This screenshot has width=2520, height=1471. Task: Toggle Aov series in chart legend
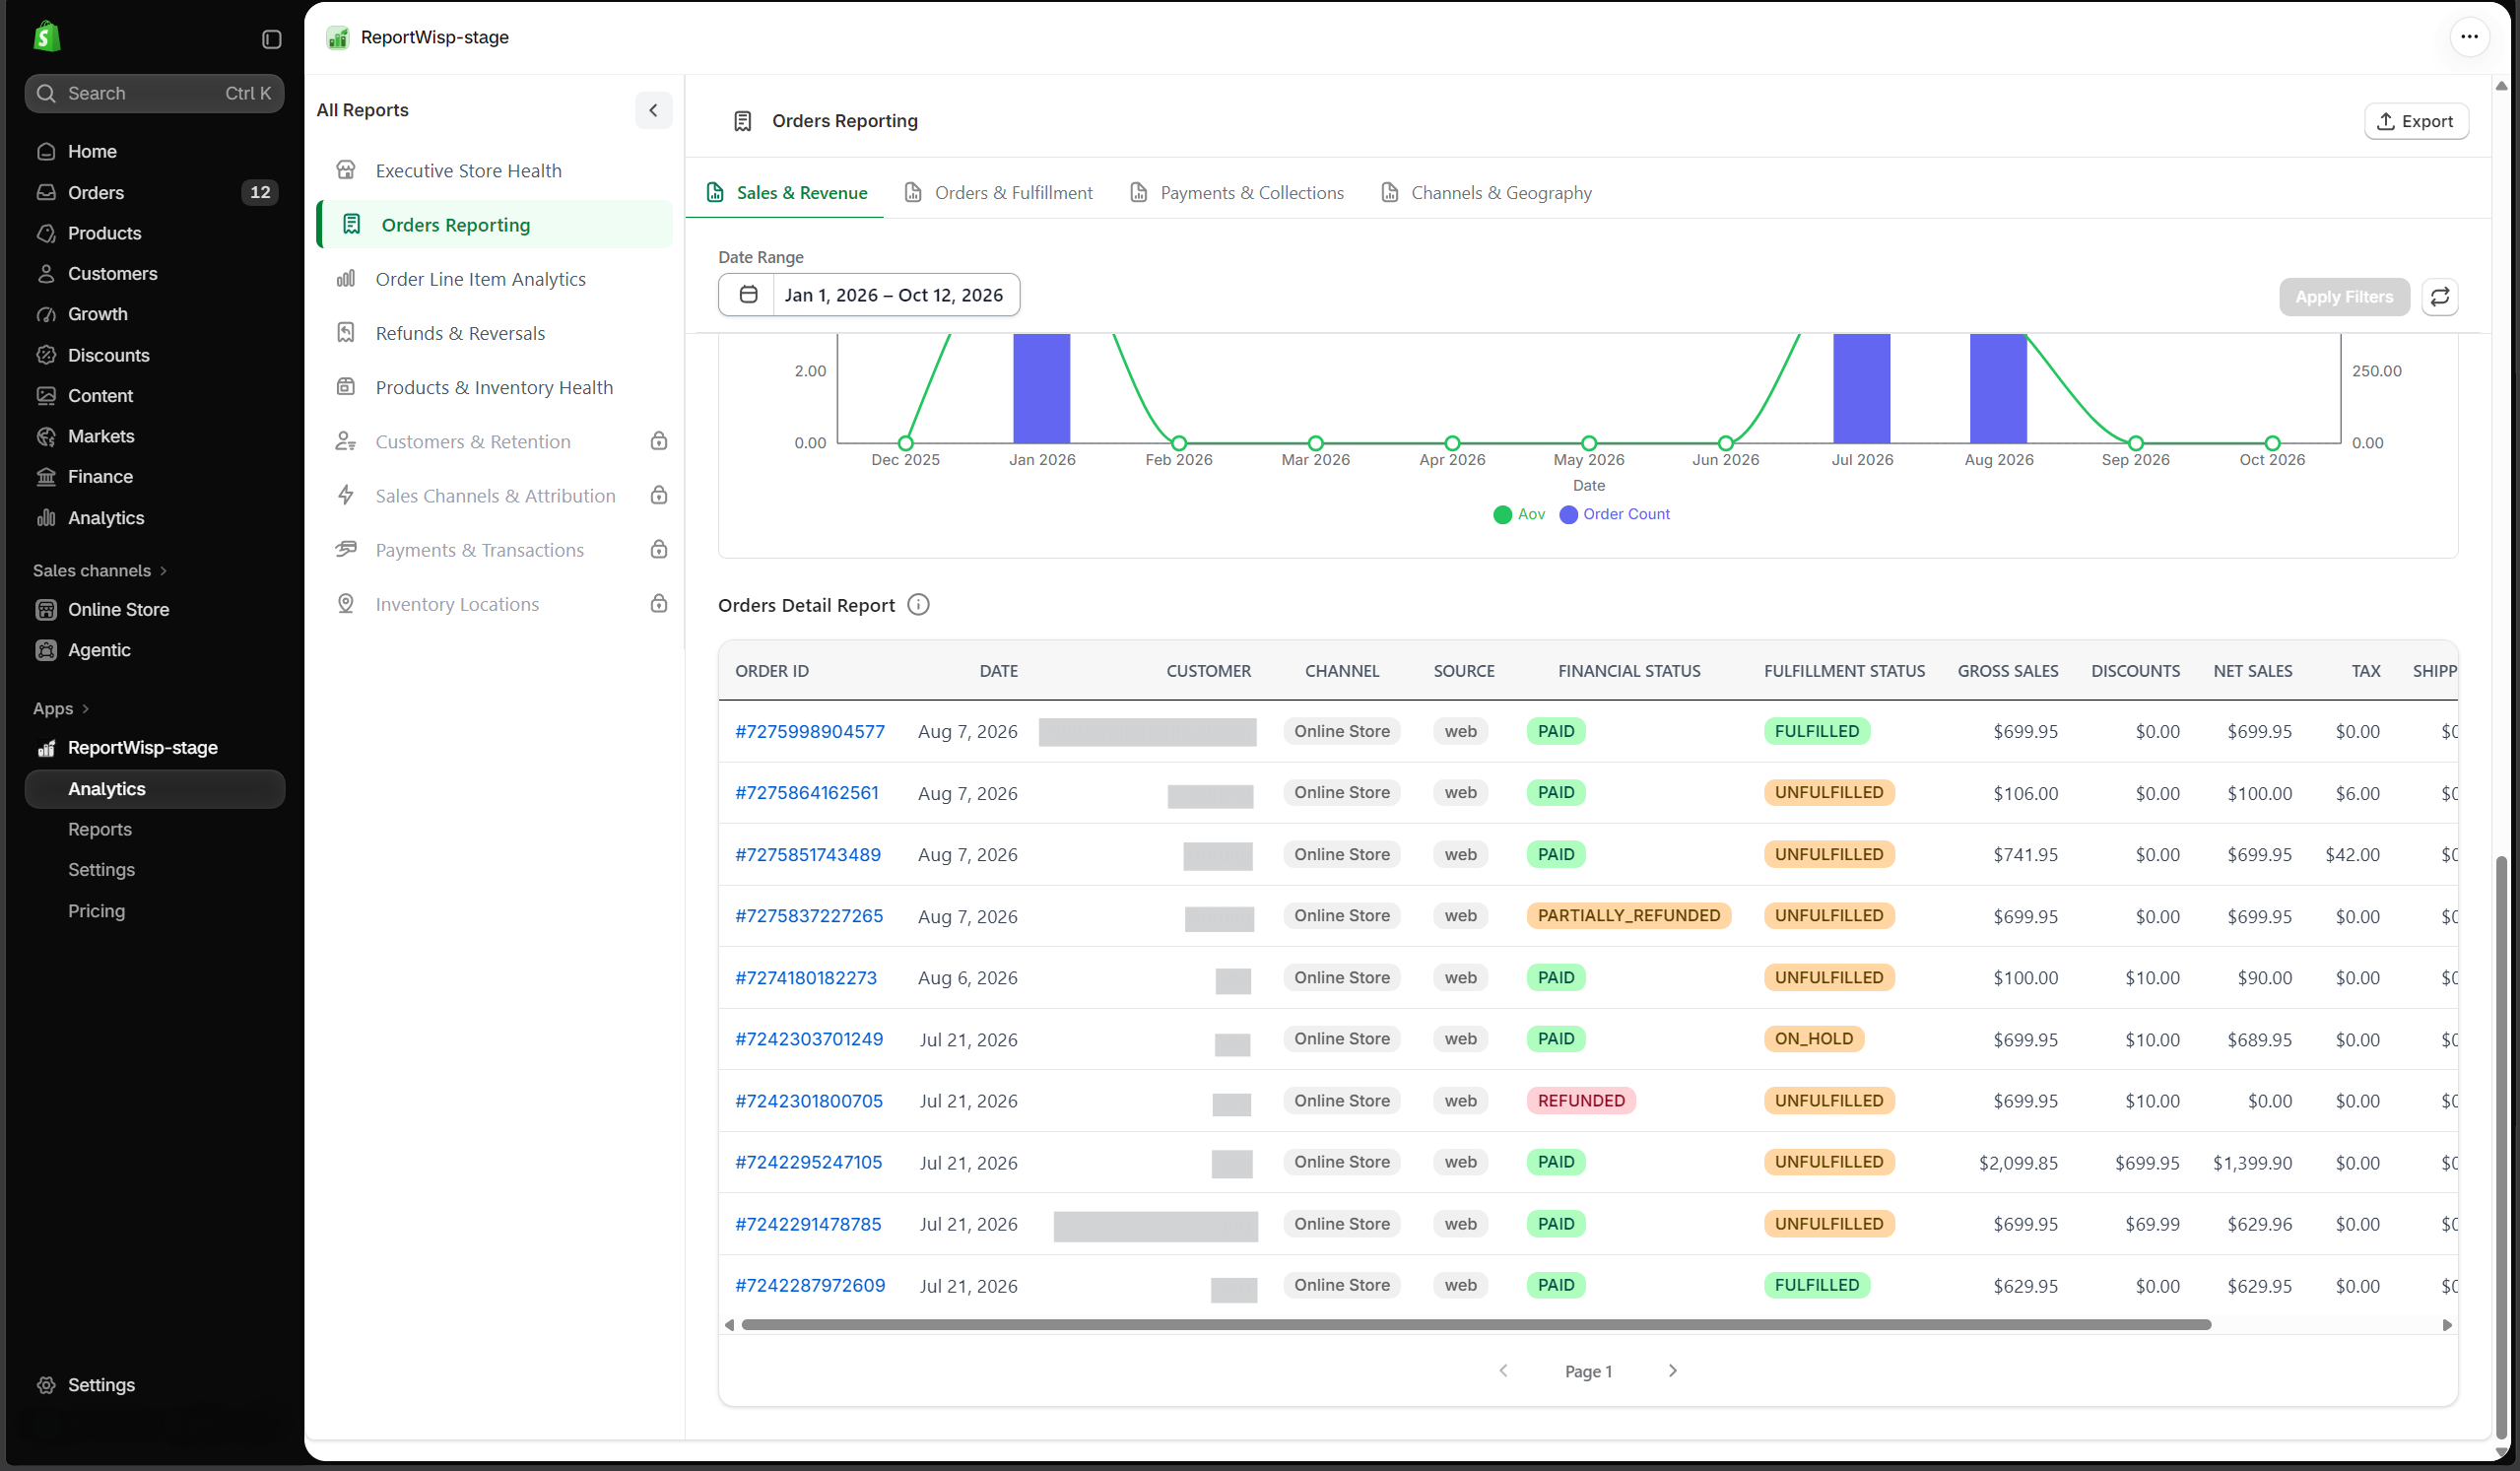point(1518,514)
